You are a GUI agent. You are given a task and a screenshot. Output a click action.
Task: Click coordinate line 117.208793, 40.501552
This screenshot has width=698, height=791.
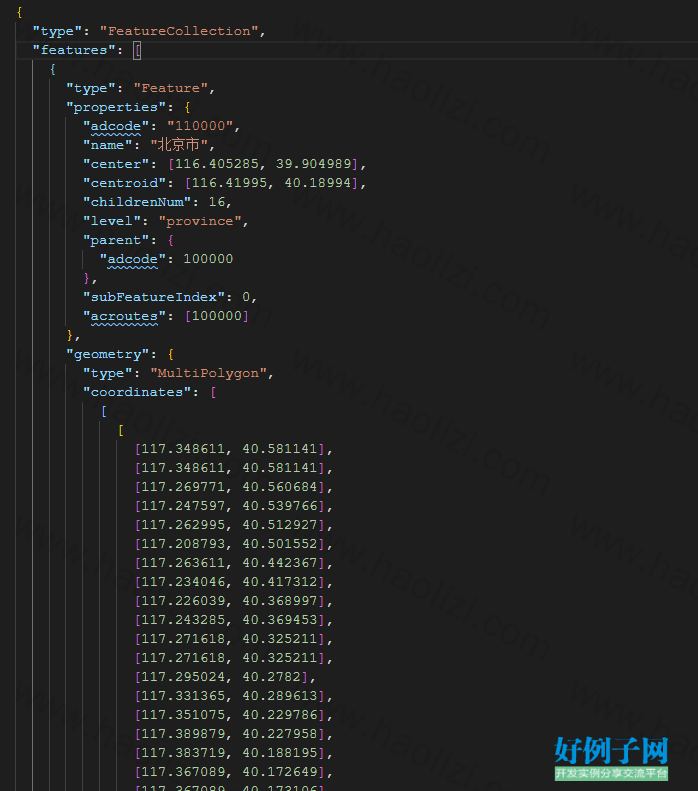(234, 544)
